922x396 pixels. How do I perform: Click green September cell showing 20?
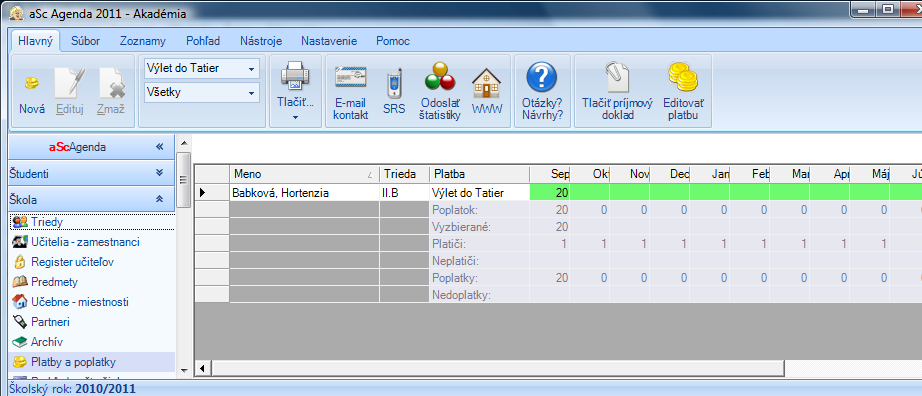pyautogui.click(x=550, y=192)
